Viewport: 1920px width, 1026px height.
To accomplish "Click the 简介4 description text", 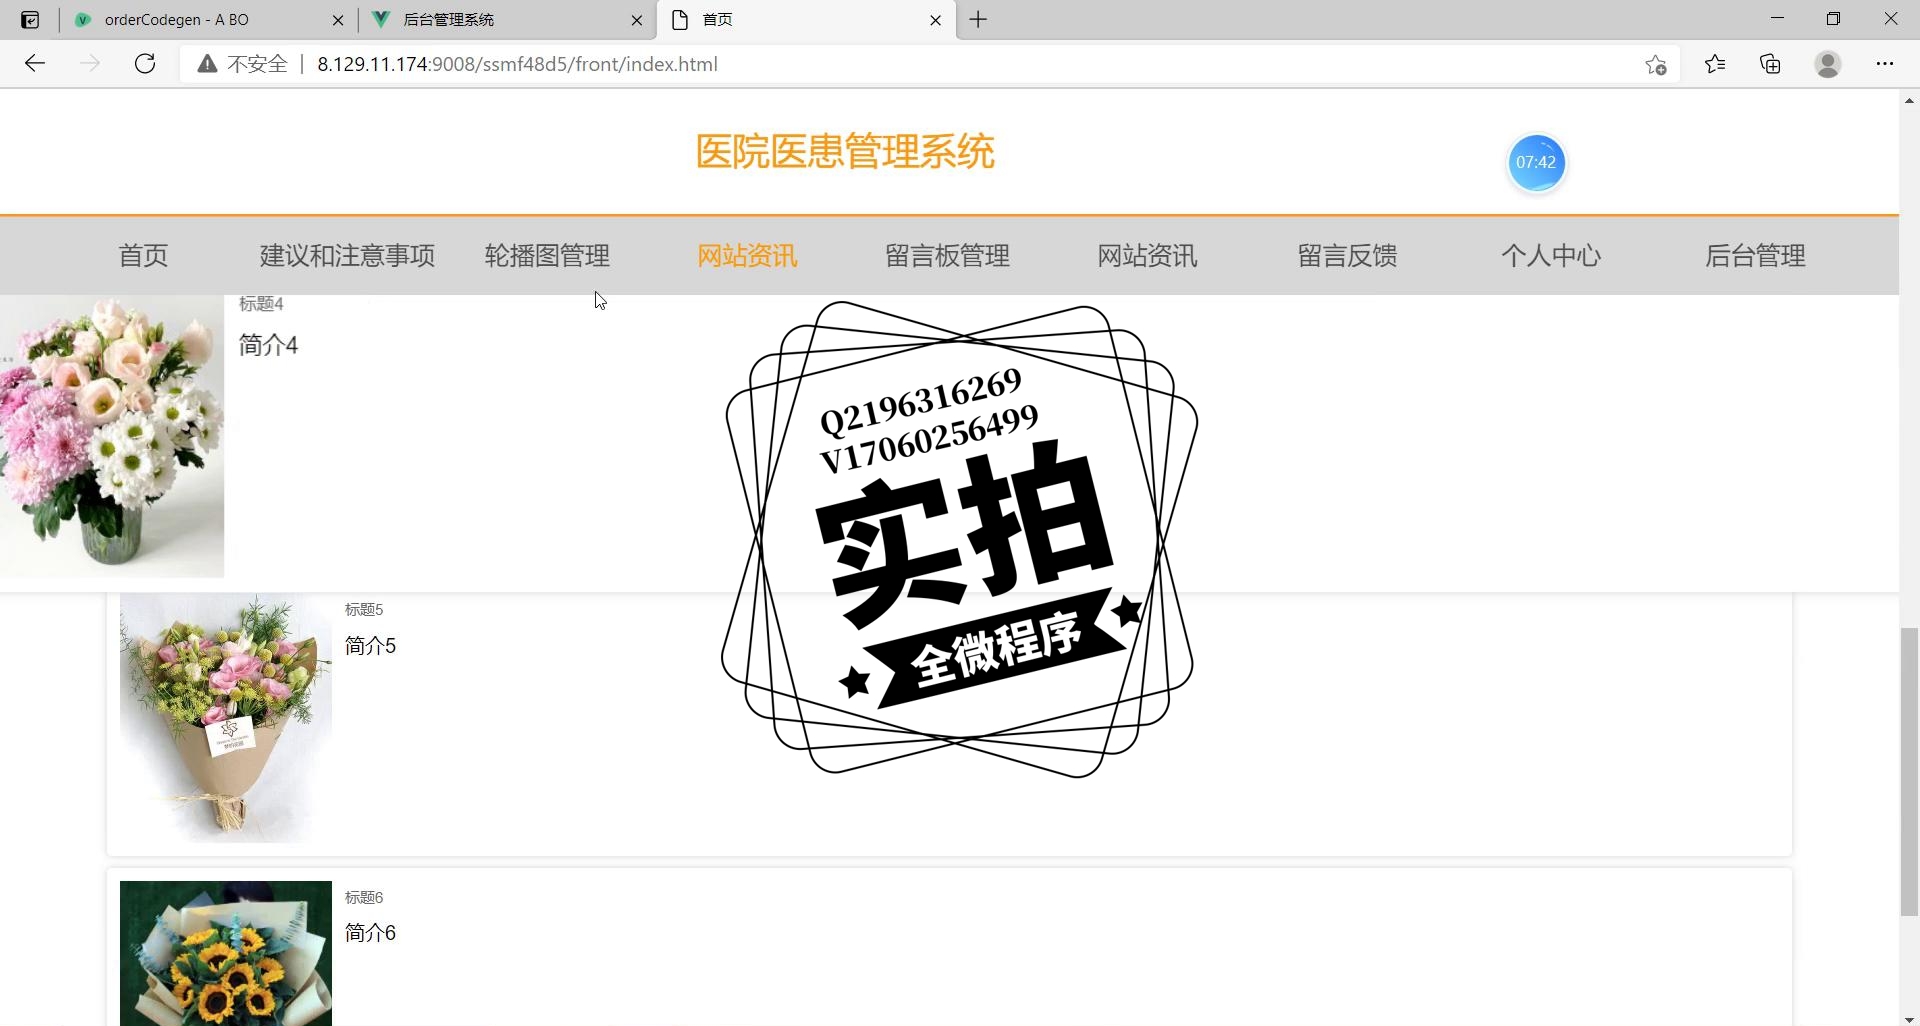I will point(268,345).
